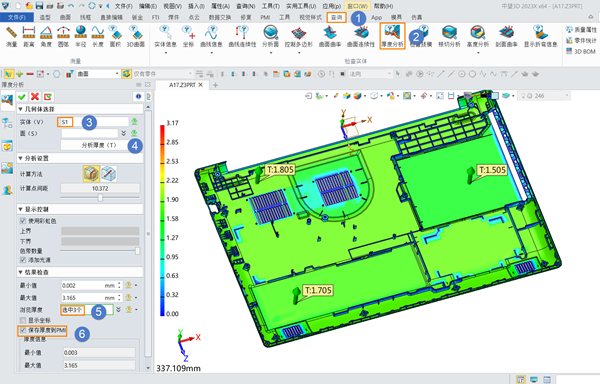Viewport: 600px width, 384px height.
Task: Open the 距离 distance measurement tool
Action: (29, 36)
